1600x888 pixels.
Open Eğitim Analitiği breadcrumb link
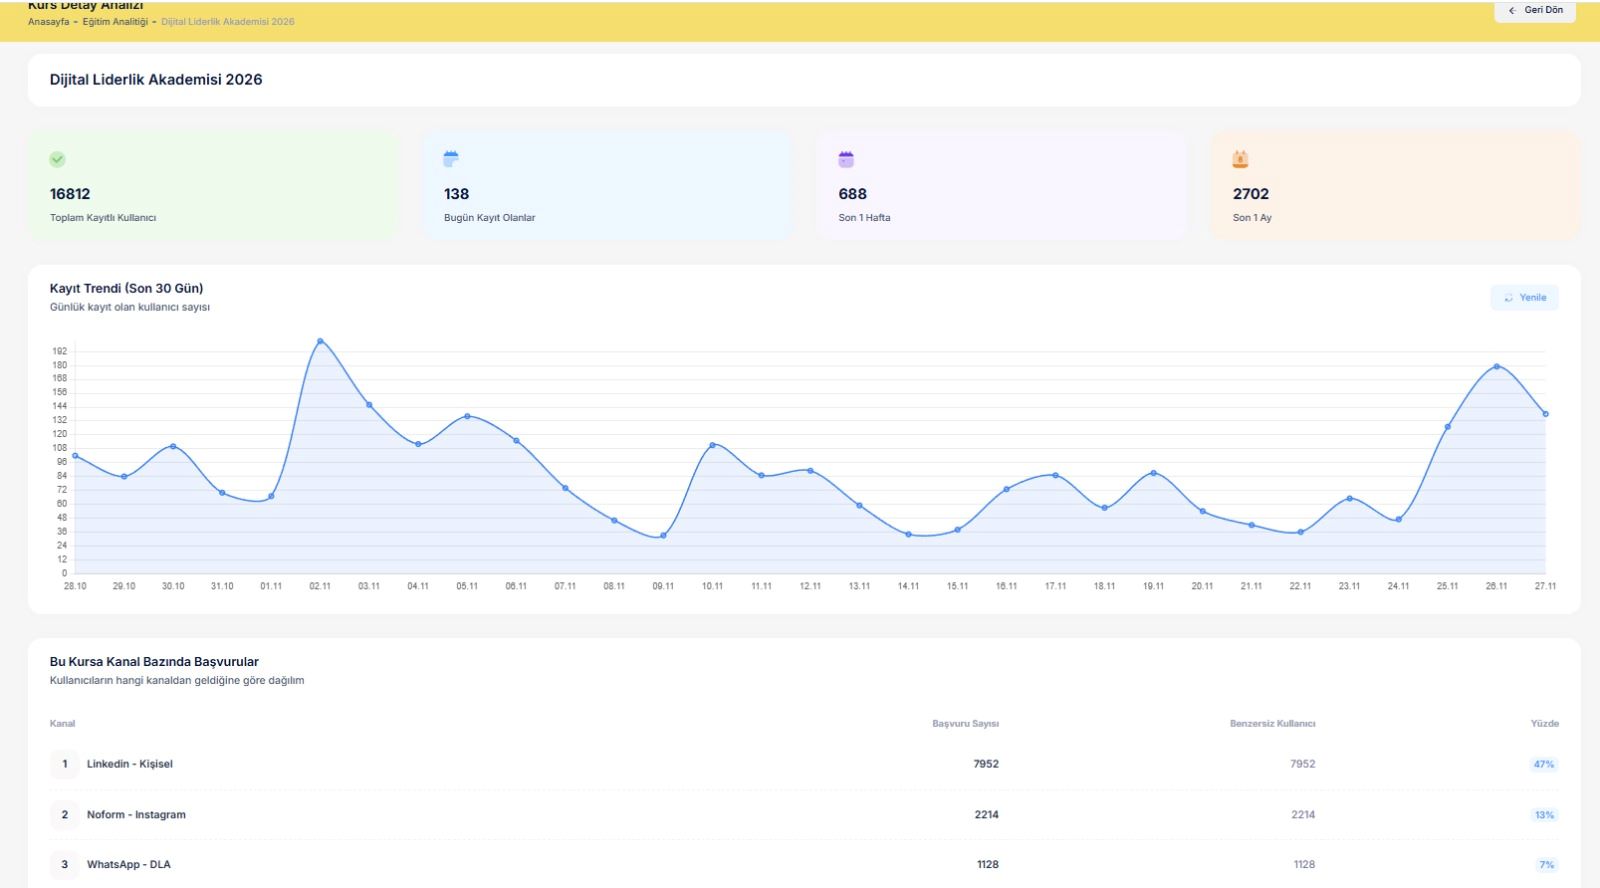pos(115,22)
